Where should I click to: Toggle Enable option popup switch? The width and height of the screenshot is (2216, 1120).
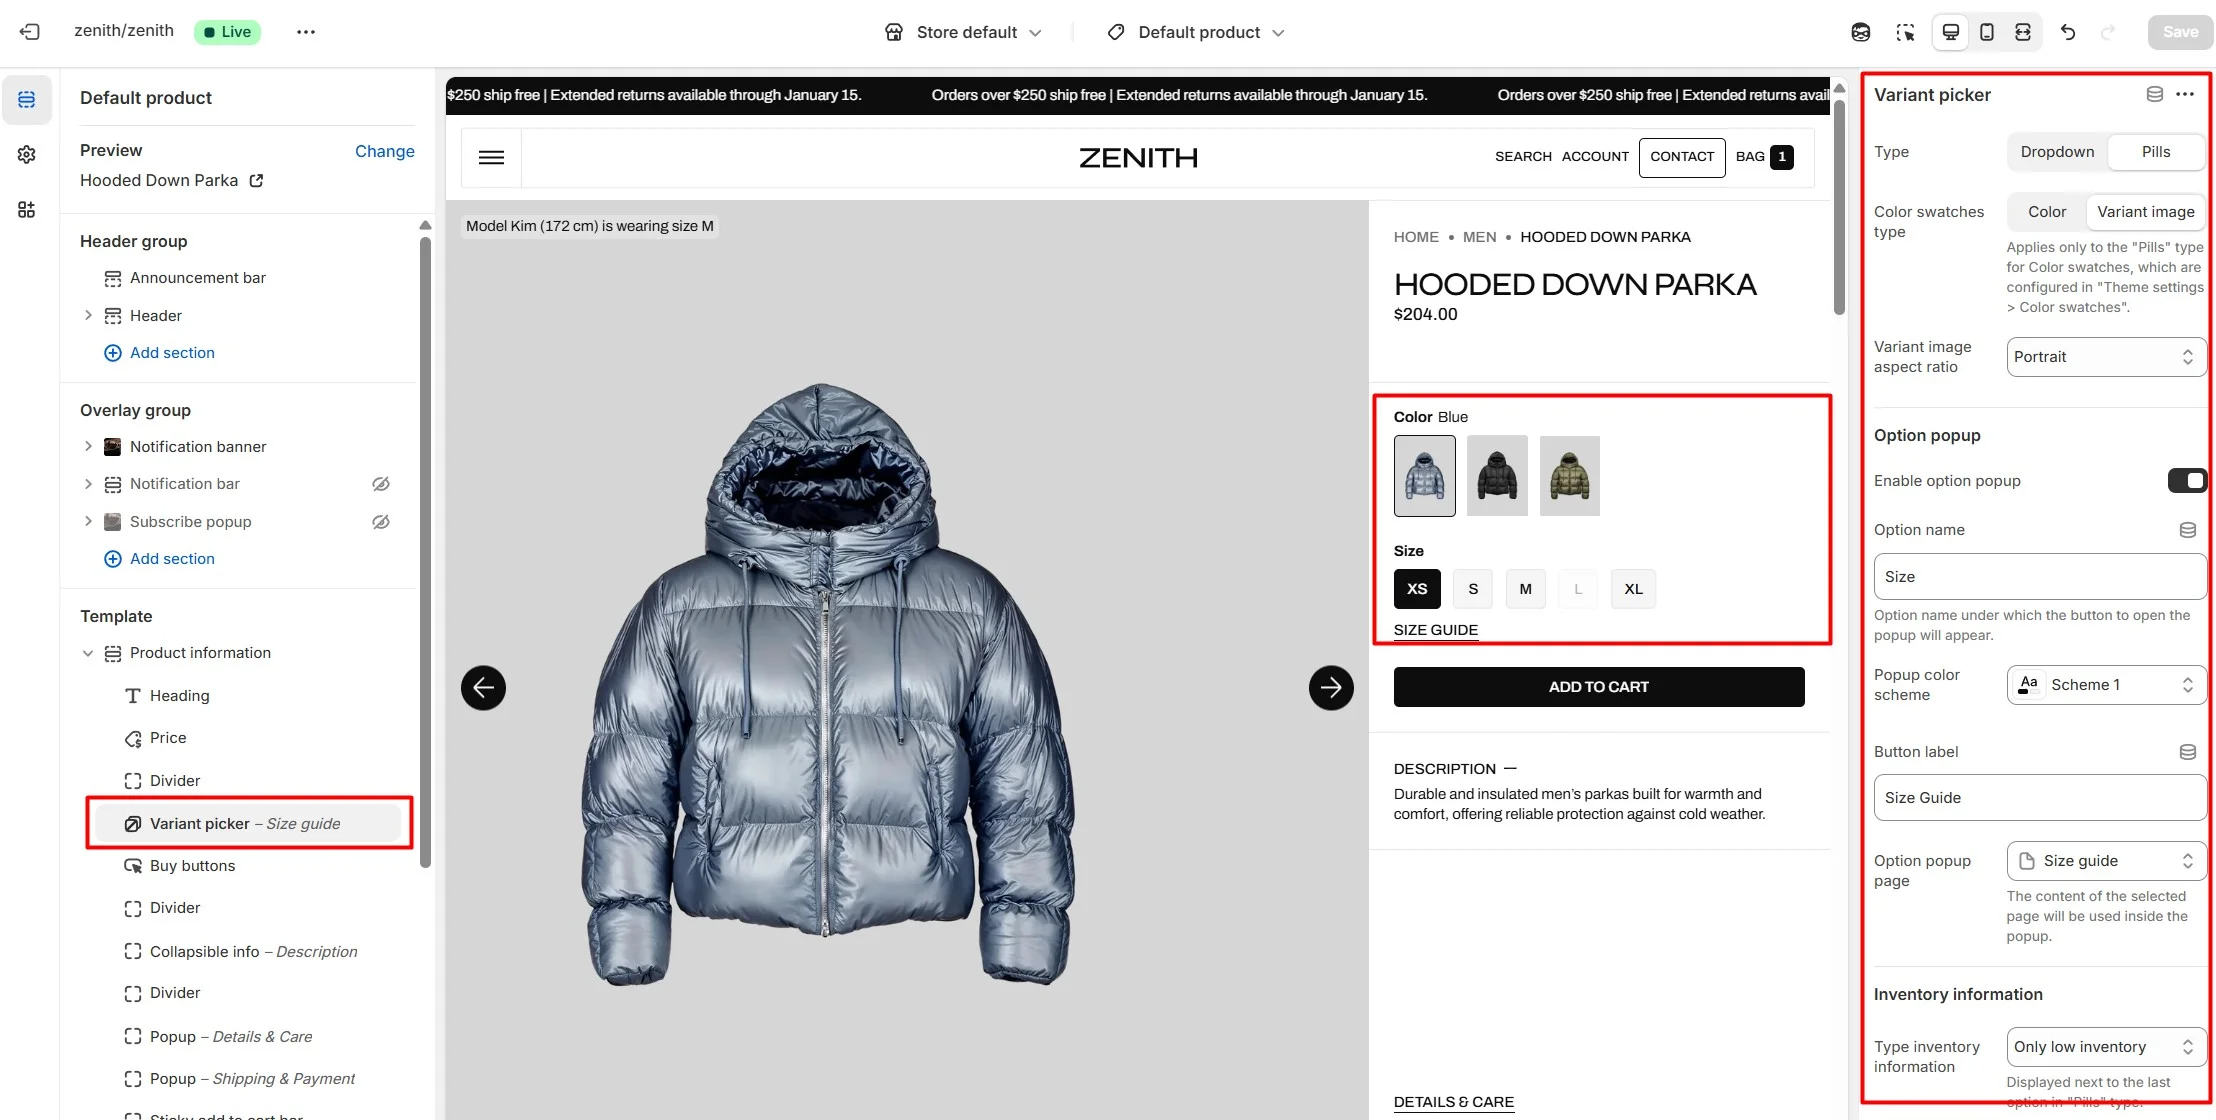(x=2187, y=481)
